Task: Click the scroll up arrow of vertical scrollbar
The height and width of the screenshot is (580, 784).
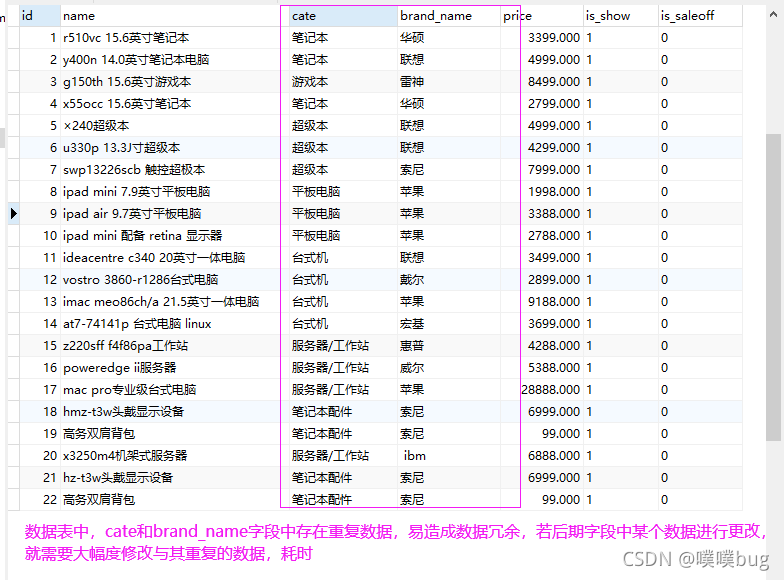Action: (x=774, y=14)
